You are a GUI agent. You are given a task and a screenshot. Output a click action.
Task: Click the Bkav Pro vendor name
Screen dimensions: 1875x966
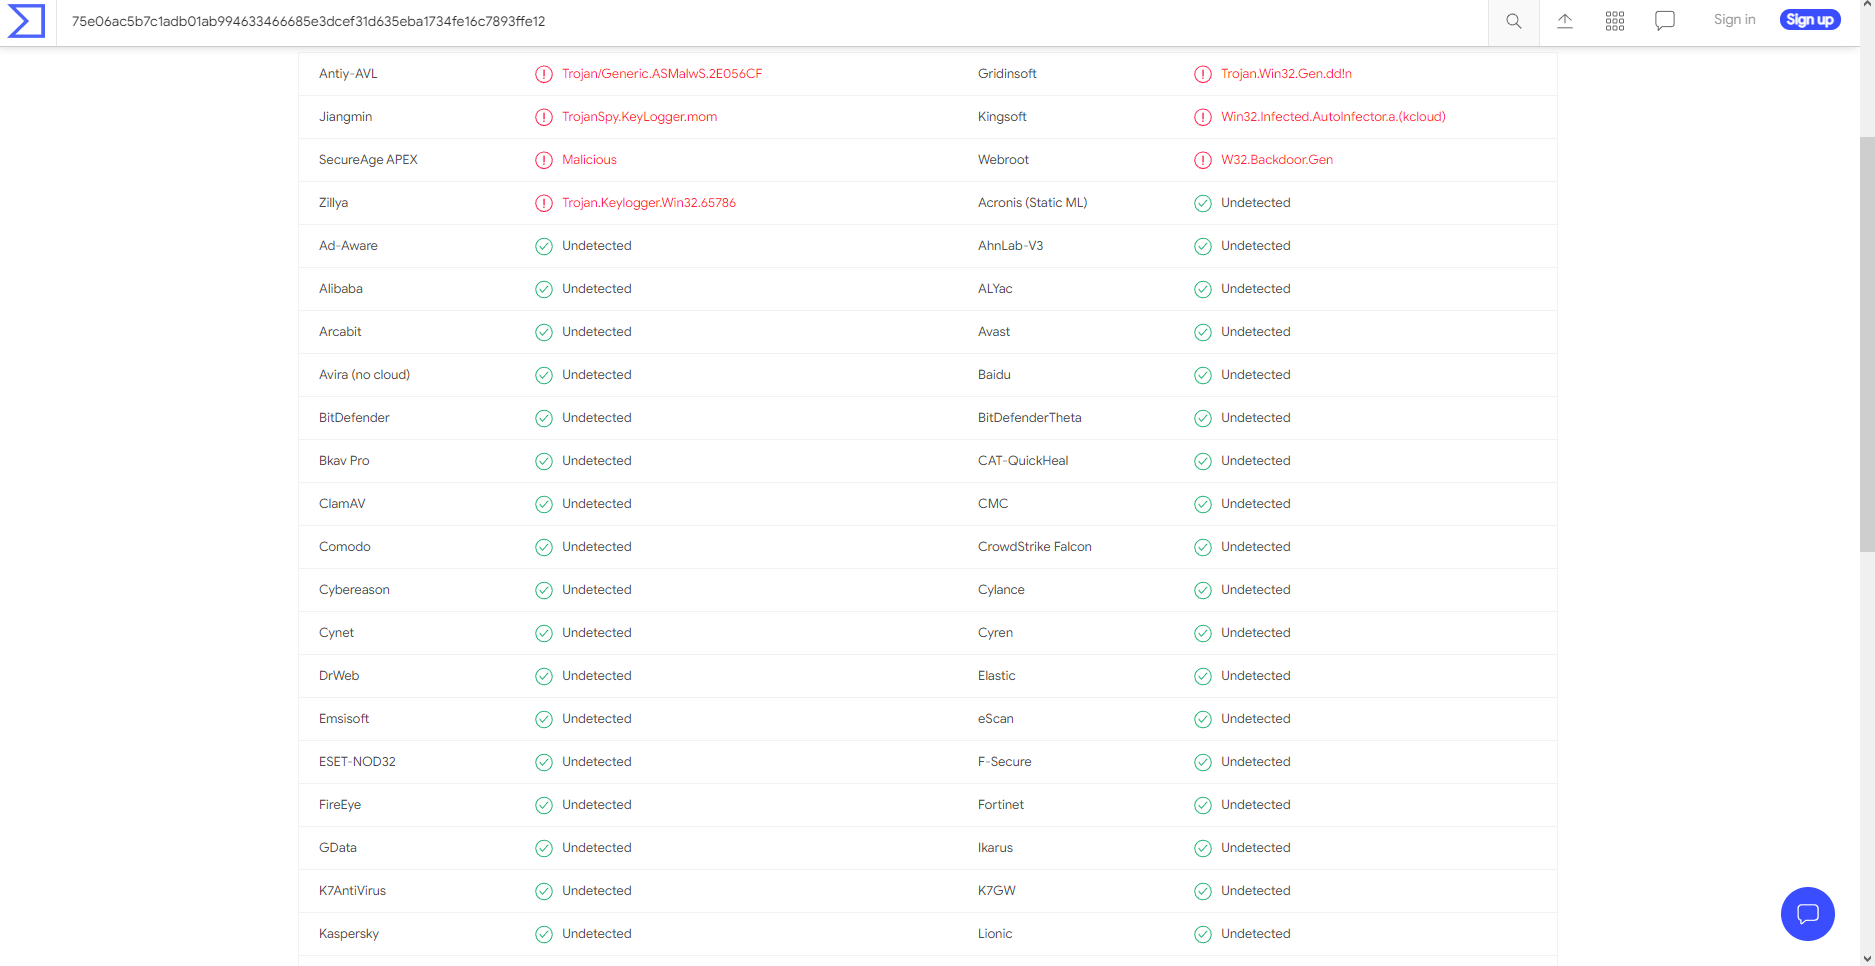tap(344, 461)
